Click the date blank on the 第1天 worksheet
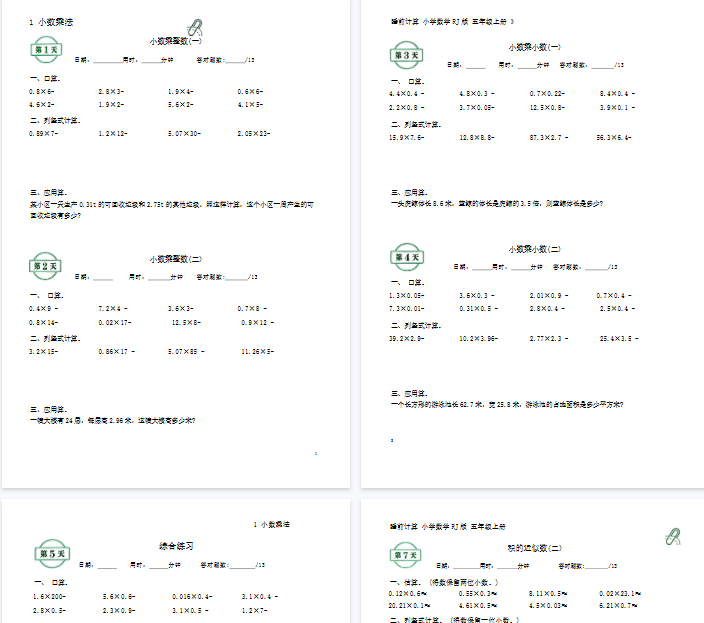Viewport: 704px width, 623px height. click(106, 61)
